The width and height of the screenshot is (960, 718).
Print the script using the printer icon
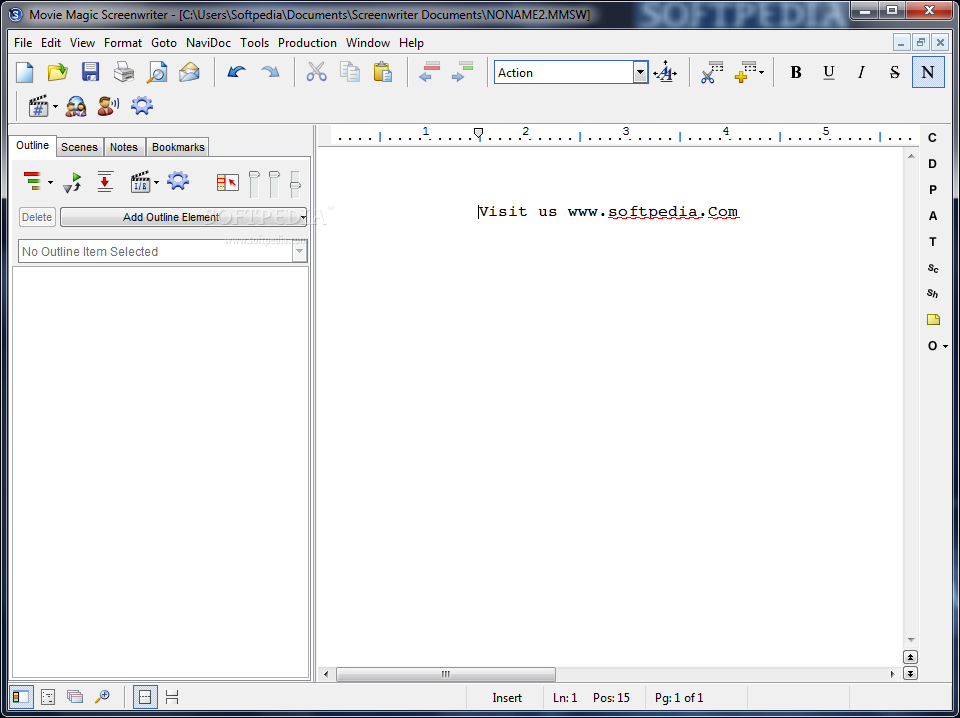pyautogui.click(x=124, y=72)
